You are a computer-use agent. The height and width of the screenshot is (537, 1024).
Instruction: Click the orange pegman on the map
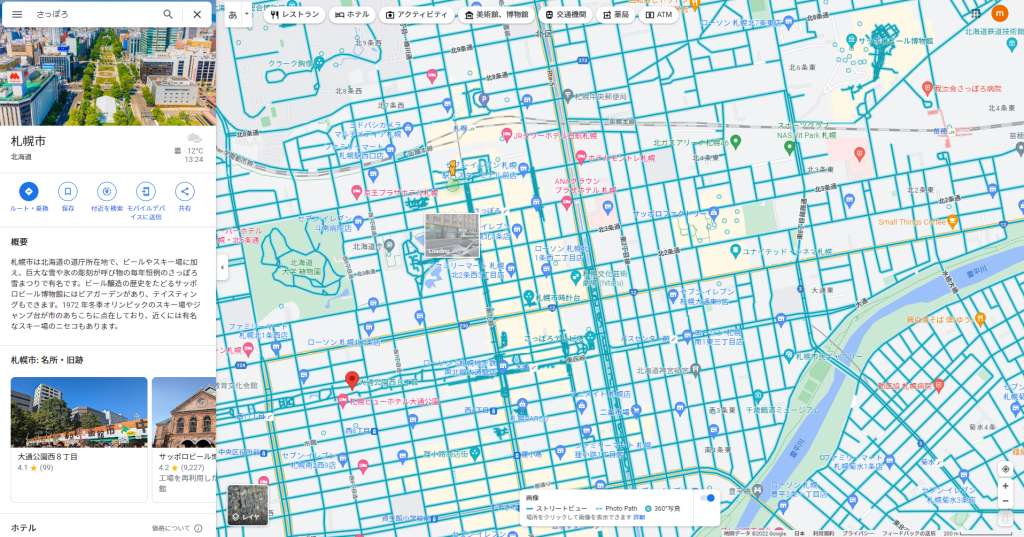click(x=452, y=169)
